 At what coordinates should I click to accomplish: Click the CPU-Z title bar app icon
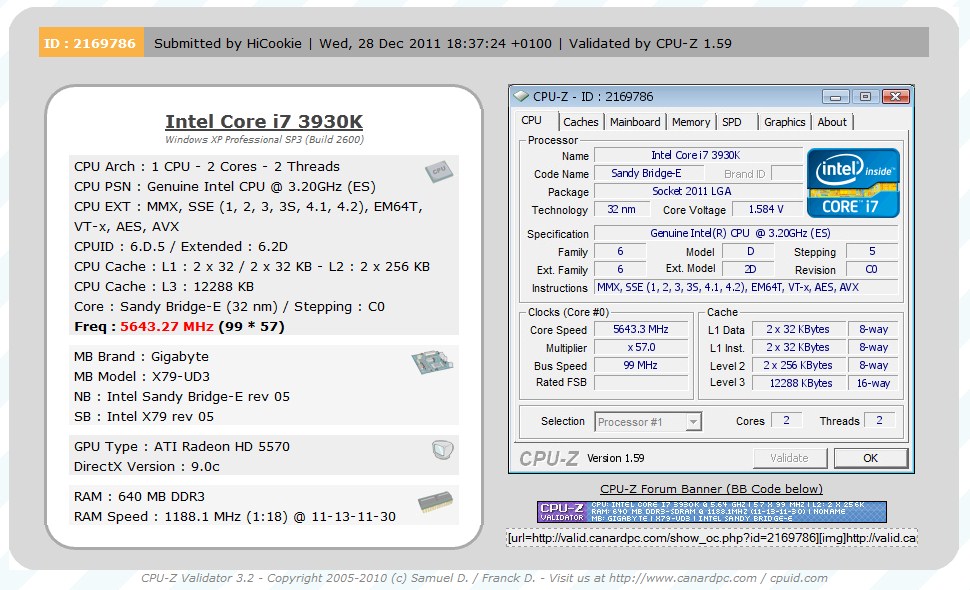521,97
